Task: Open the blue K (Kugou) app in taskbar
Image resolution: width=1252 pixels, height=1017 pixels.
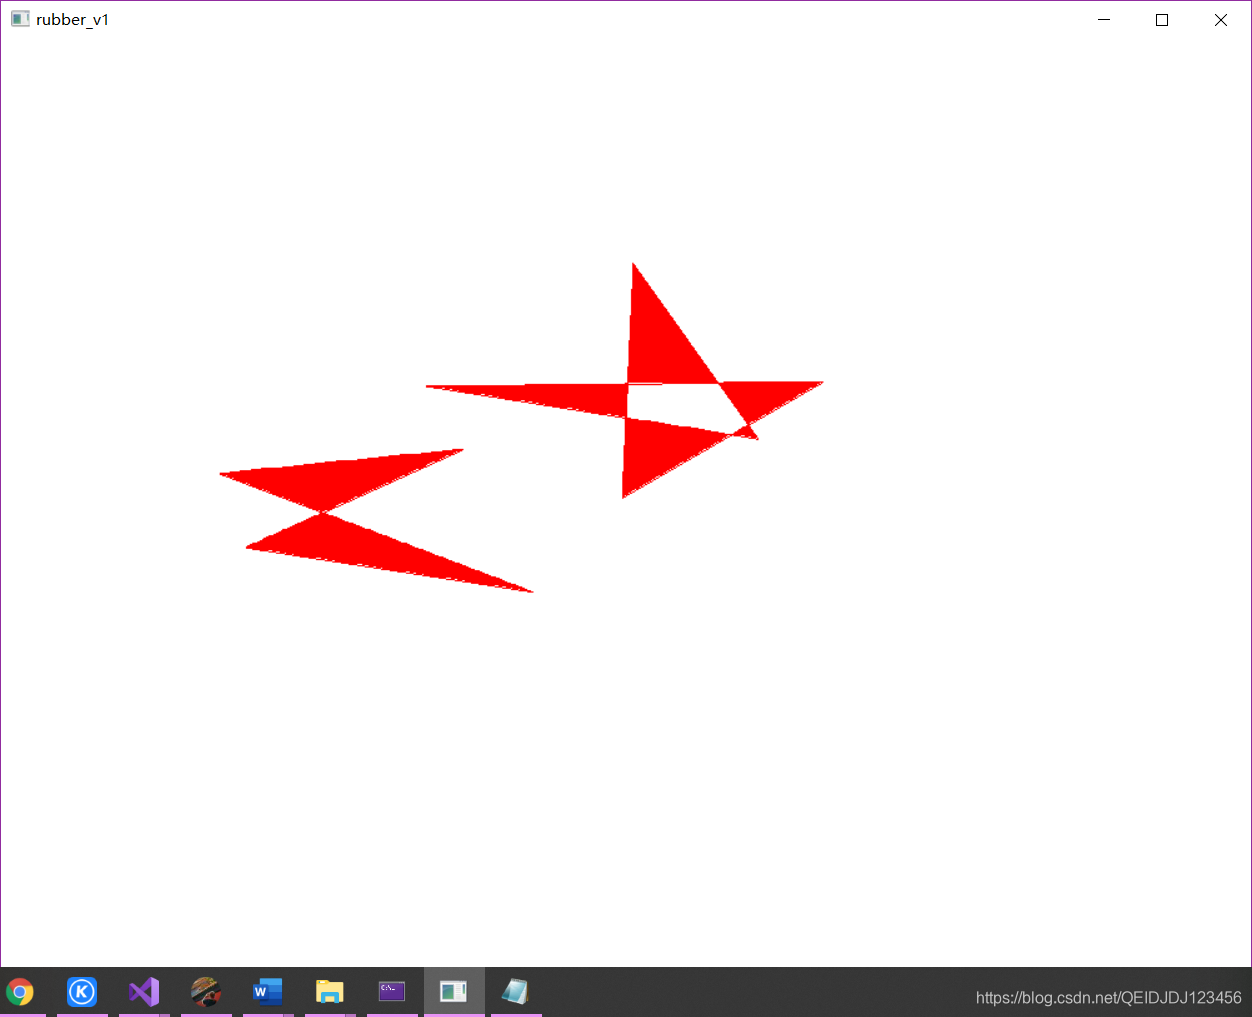Action: 82,992
